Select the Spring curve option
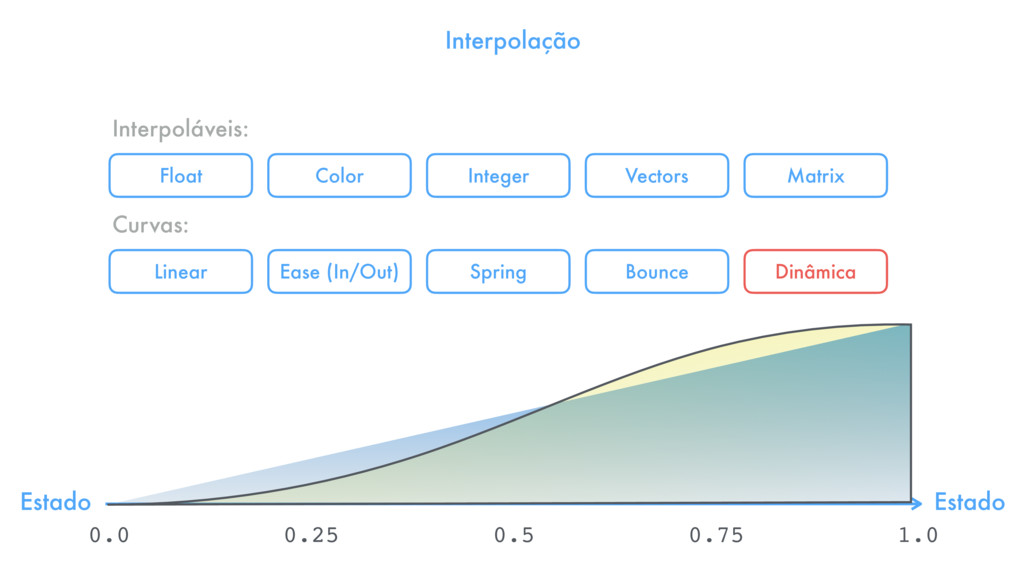 498,272
